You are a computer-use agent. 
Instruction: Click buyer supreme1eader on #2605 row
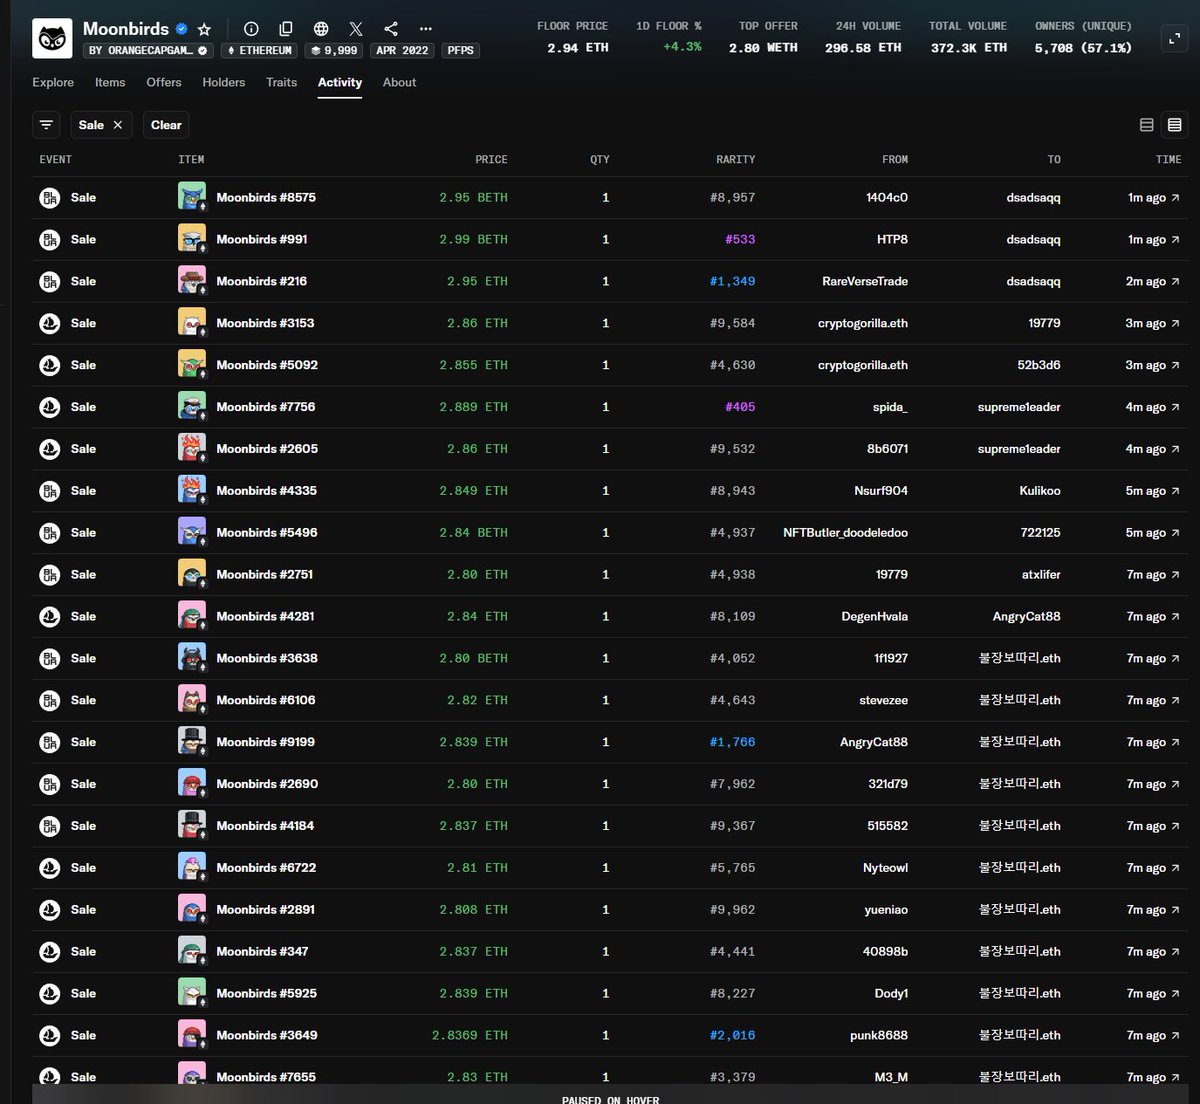1019,449
